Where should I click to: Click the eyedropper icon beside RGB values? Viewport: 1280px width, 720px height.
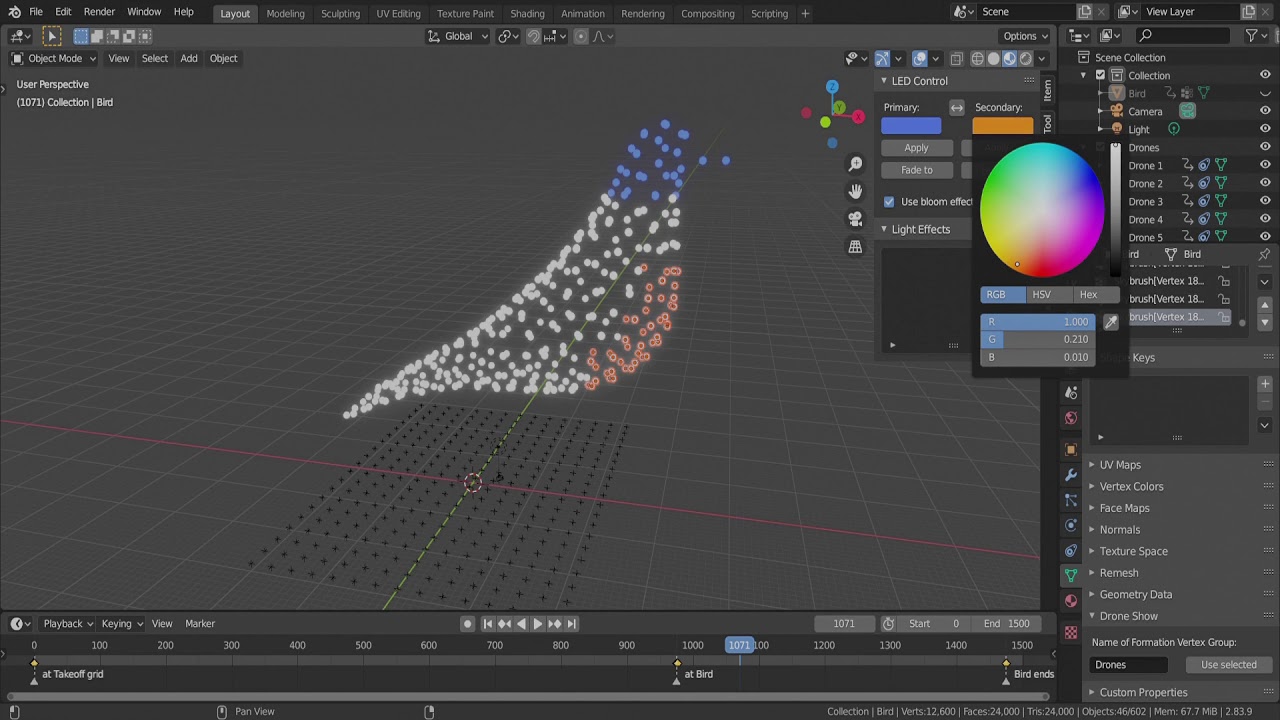[1110, 322]
